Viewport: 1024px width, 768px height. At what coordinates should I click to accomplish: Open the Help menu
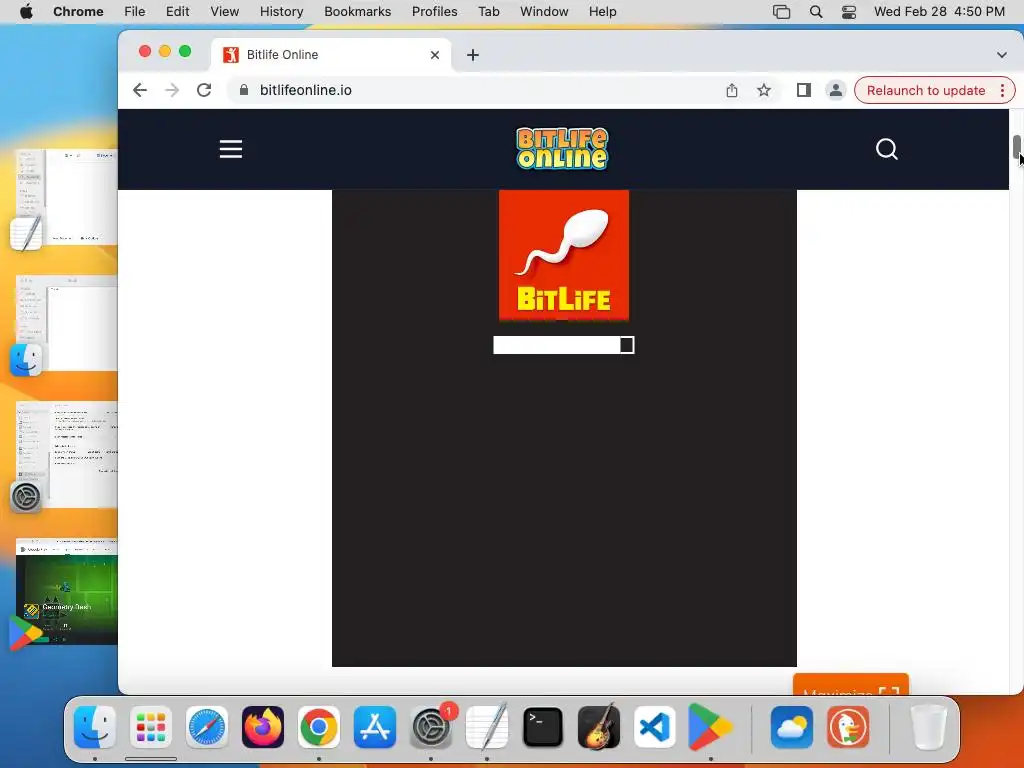pos(602,11)
